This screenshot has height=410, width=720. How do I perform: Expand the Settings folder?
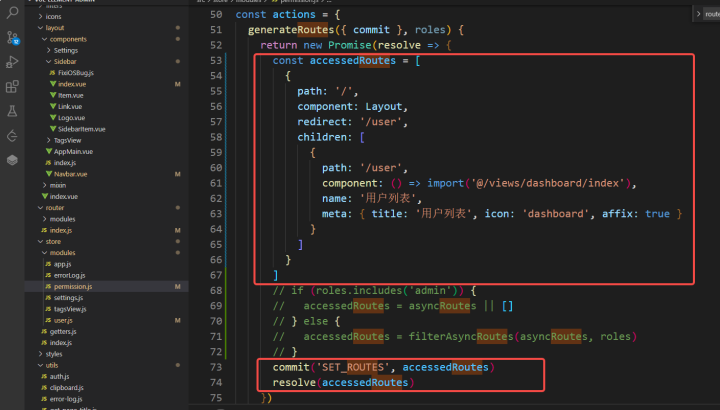click(66, 51)
